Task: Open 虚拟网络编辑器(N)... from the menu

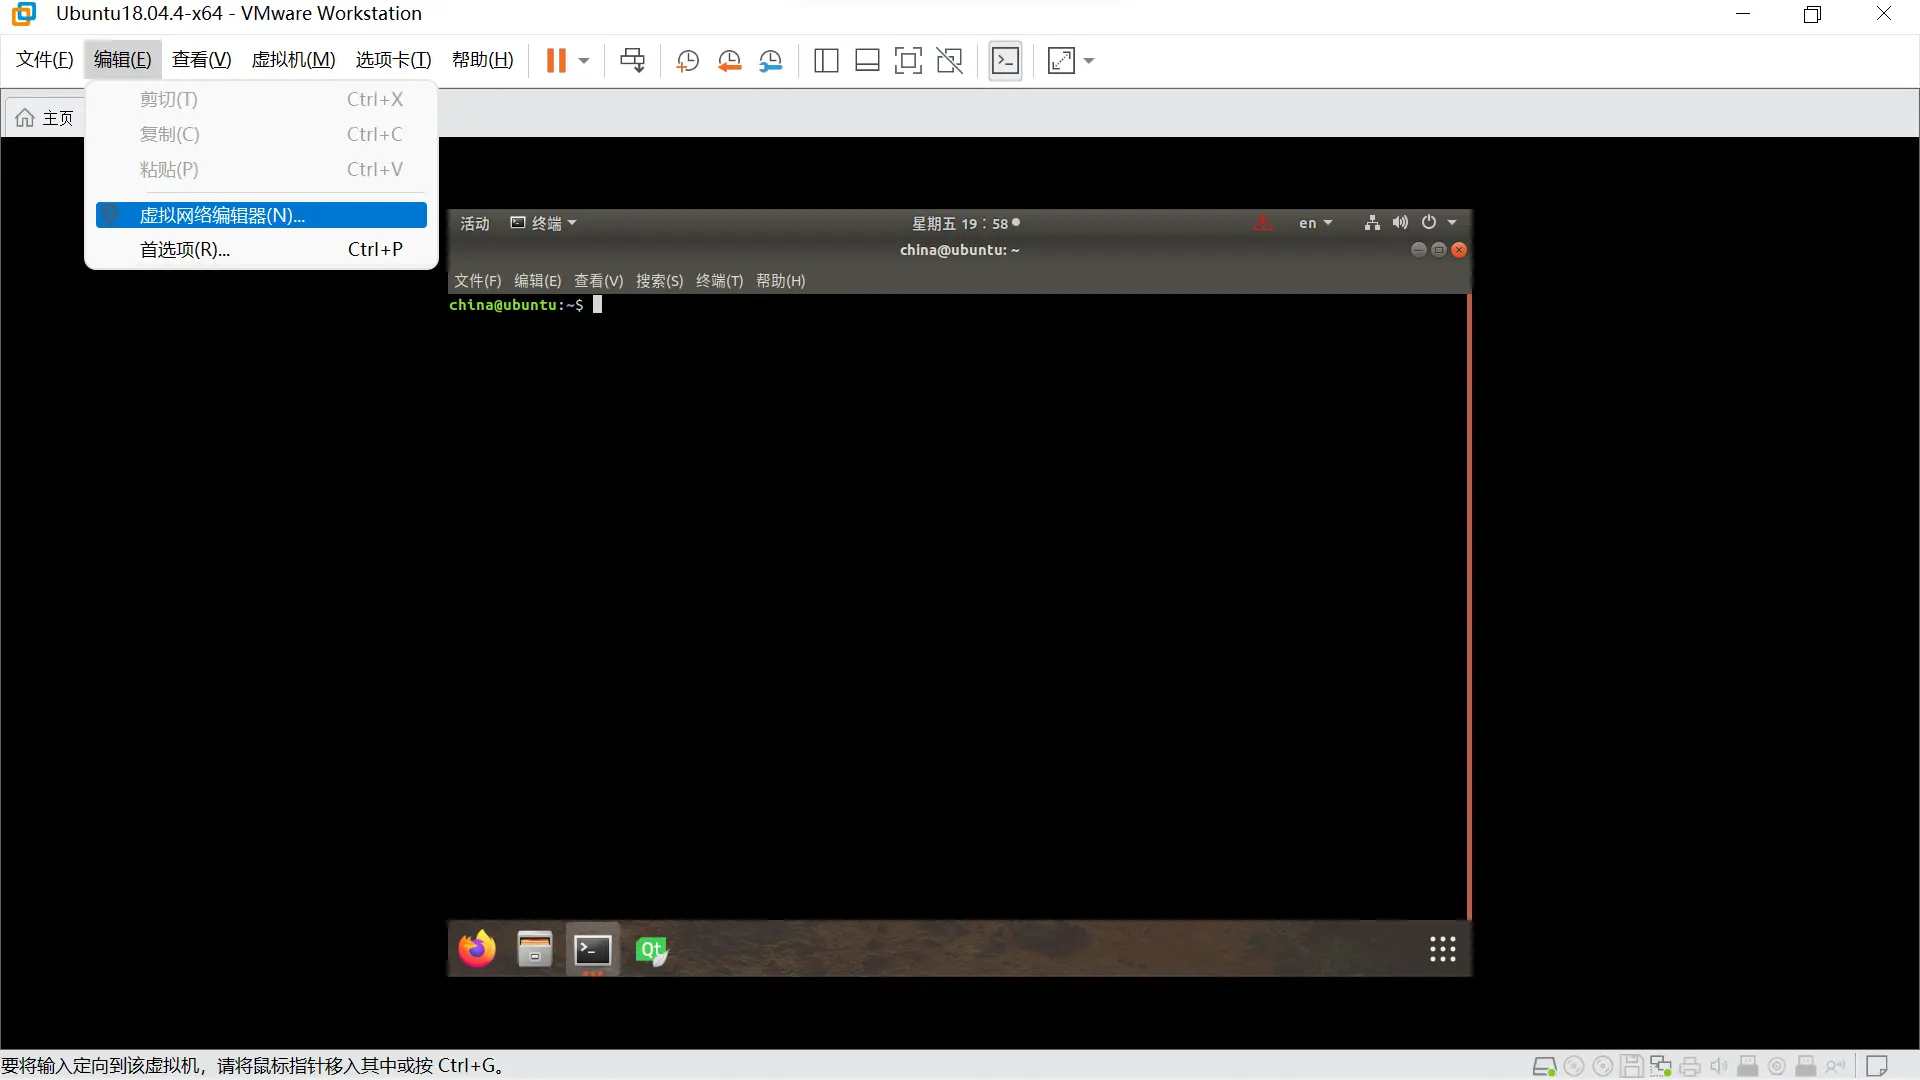Action: click(x=261, y=215)
